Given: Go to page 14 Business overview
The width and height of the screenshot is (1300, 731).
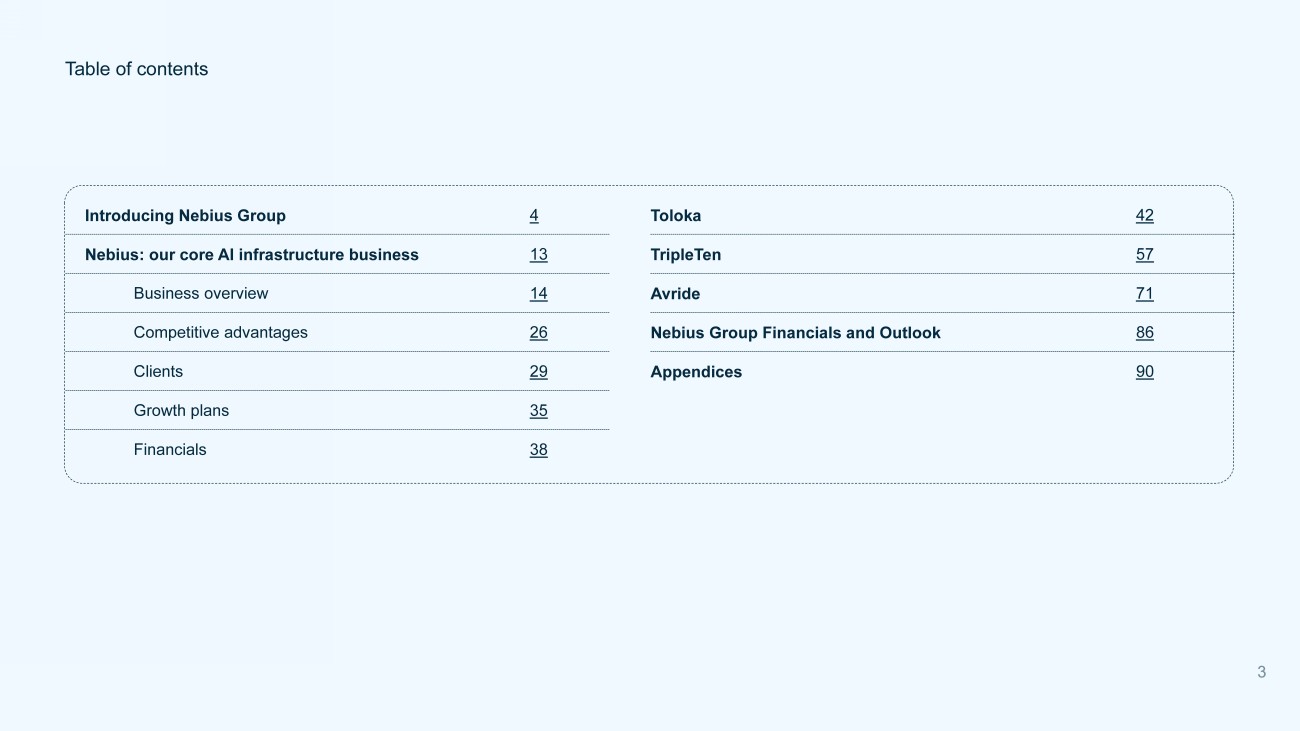Looking at the screenshot, I should coord(538,294).
